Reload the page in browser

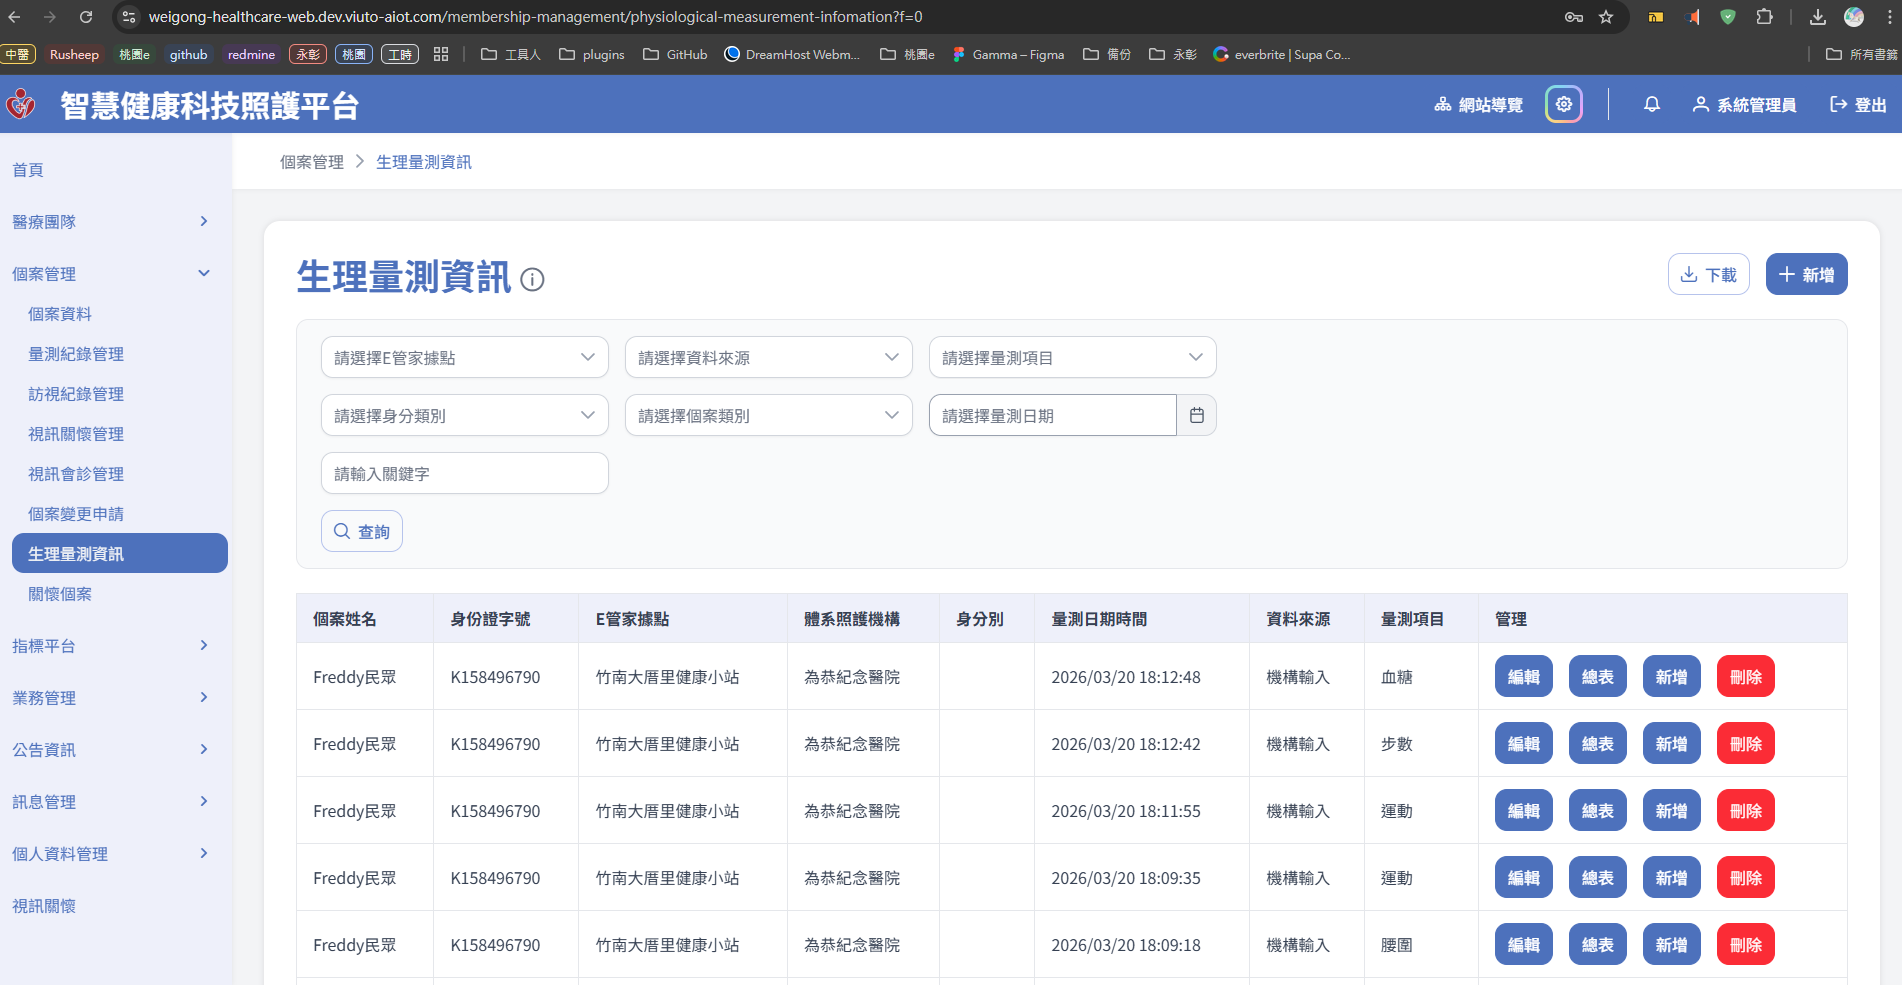pos(86,17)
